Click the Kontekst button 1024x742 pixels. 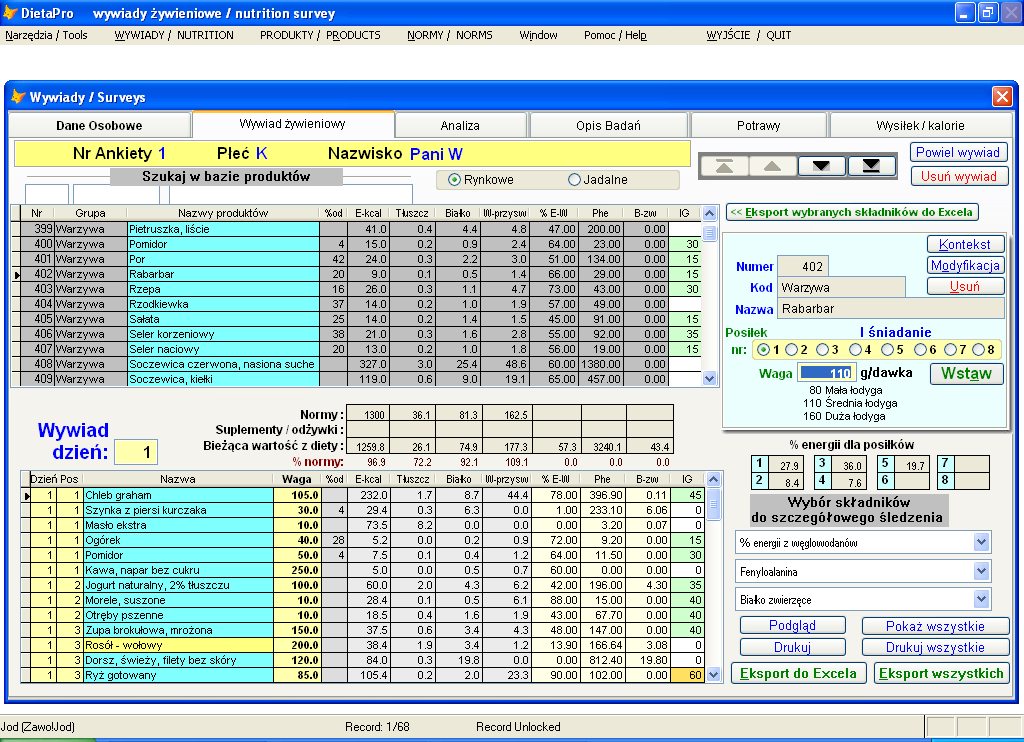tap(965, 244)
